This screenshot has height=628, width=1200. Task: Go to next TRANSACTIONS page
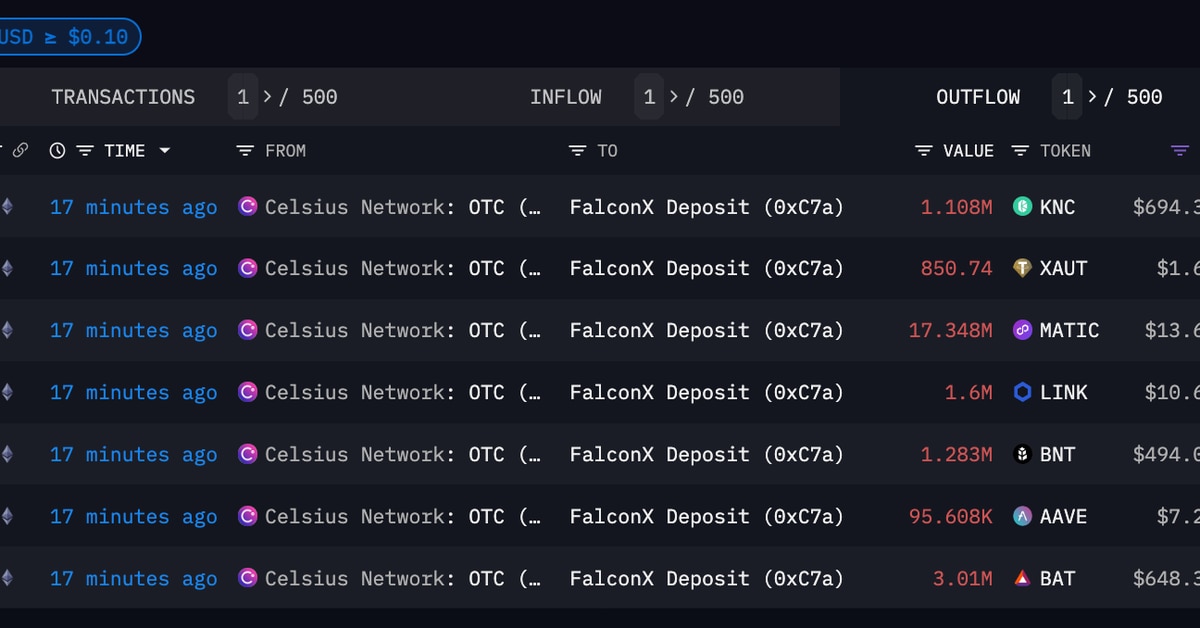pos(267,97)
